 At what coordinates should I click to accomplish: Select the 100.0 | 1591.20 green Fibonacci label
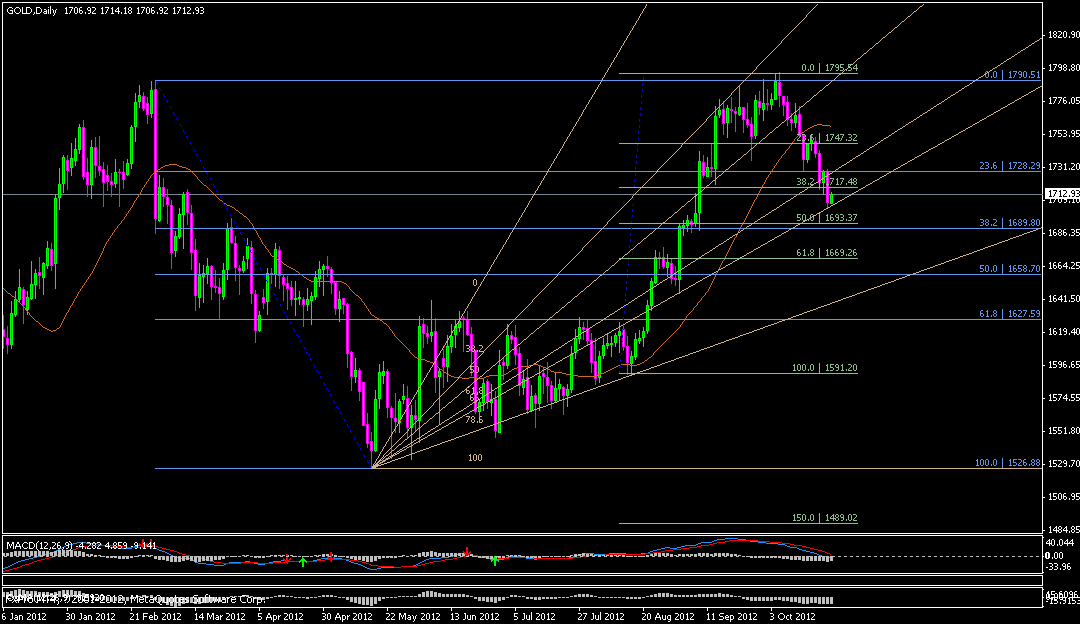point(824,368)
